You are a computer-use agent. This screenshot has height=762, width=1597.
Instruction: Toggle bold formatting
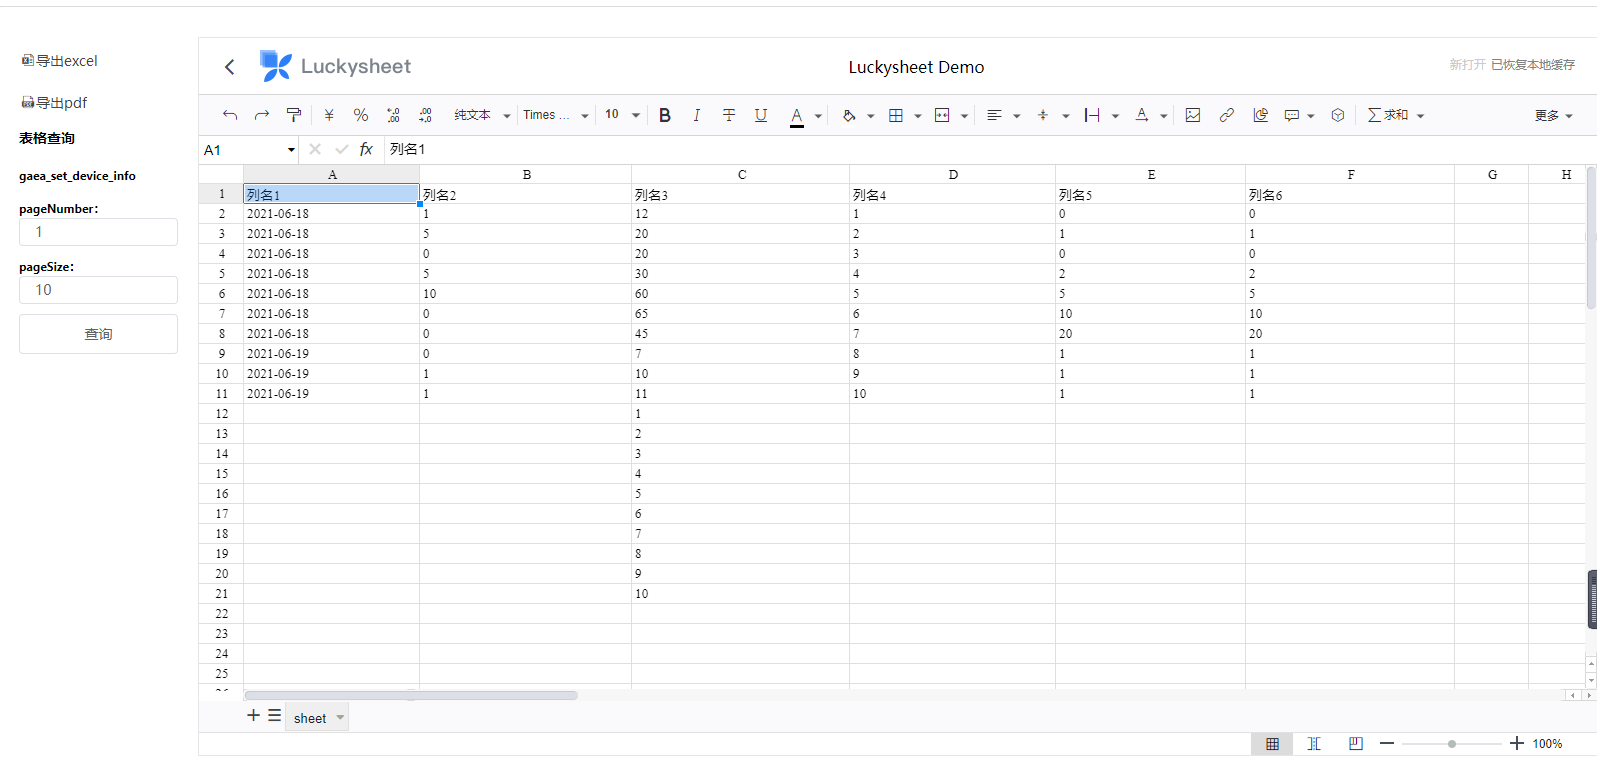[665, 115]
